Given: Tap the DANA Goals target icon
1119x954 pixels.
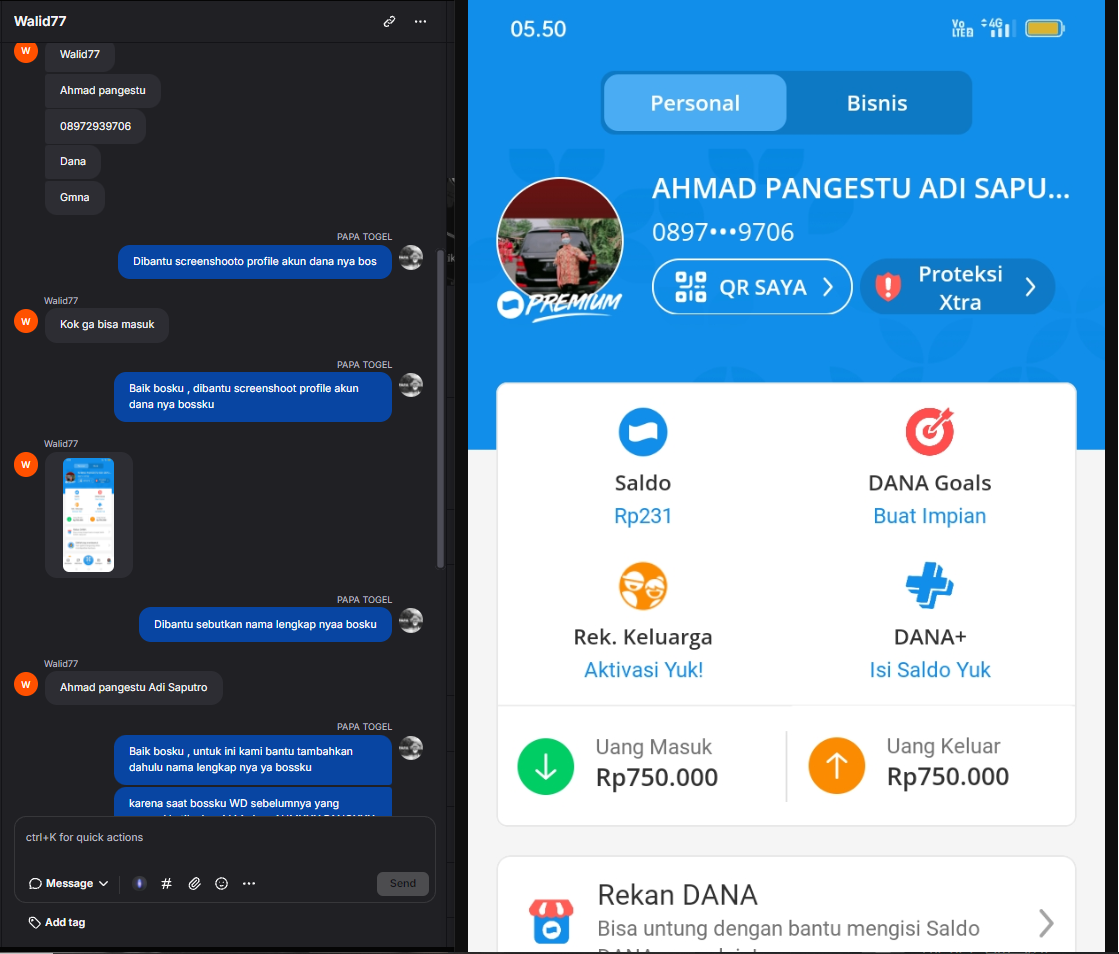Looking at the screenshot, I should click(x=930, y=431).
